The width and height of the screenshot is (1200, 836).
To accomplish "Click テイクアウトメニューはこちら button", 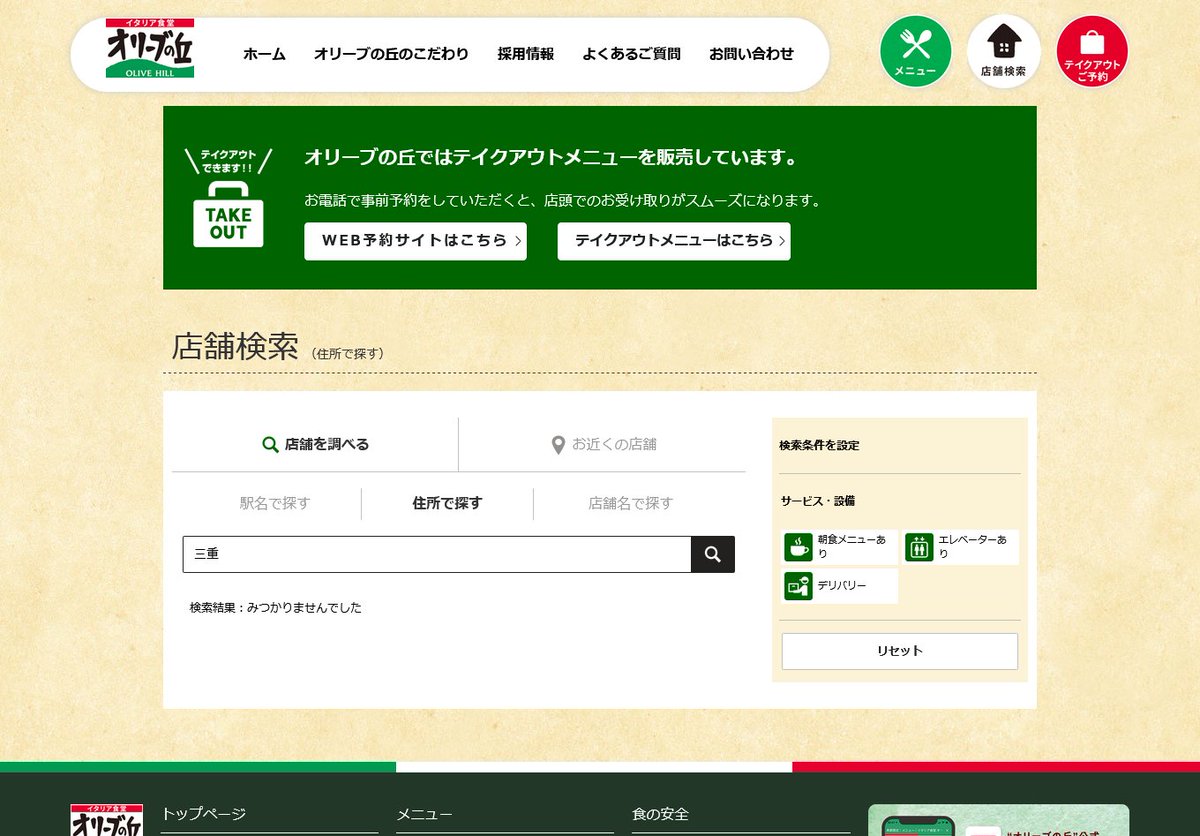I will click(x=674, y=241).
